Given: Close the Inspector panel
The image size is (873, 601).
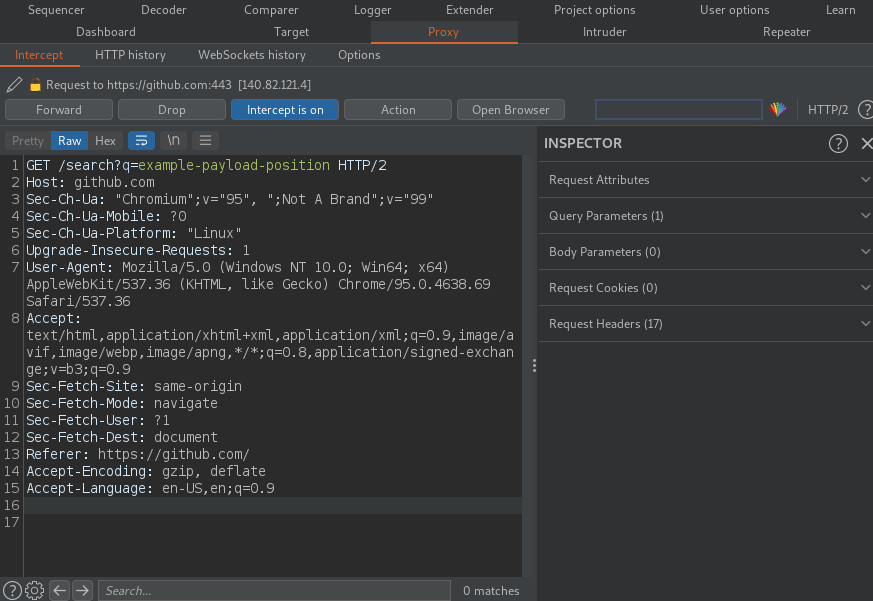Looking at the screenshot, I should tap(866, 143).
